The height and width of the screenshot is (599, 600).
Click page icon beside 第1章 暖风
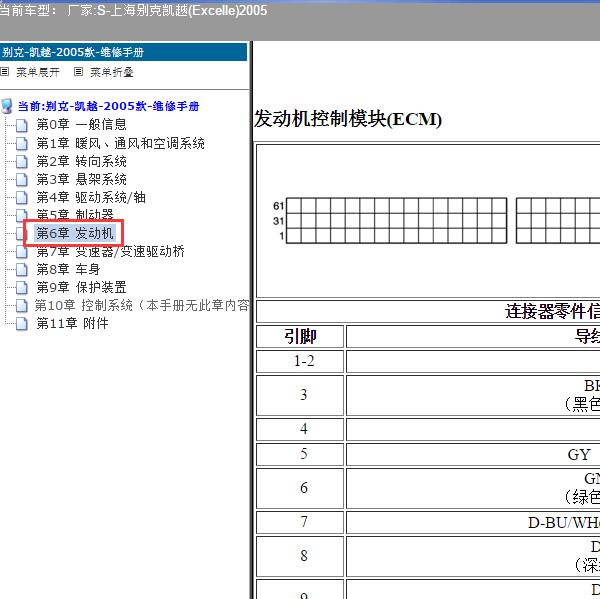22,144
